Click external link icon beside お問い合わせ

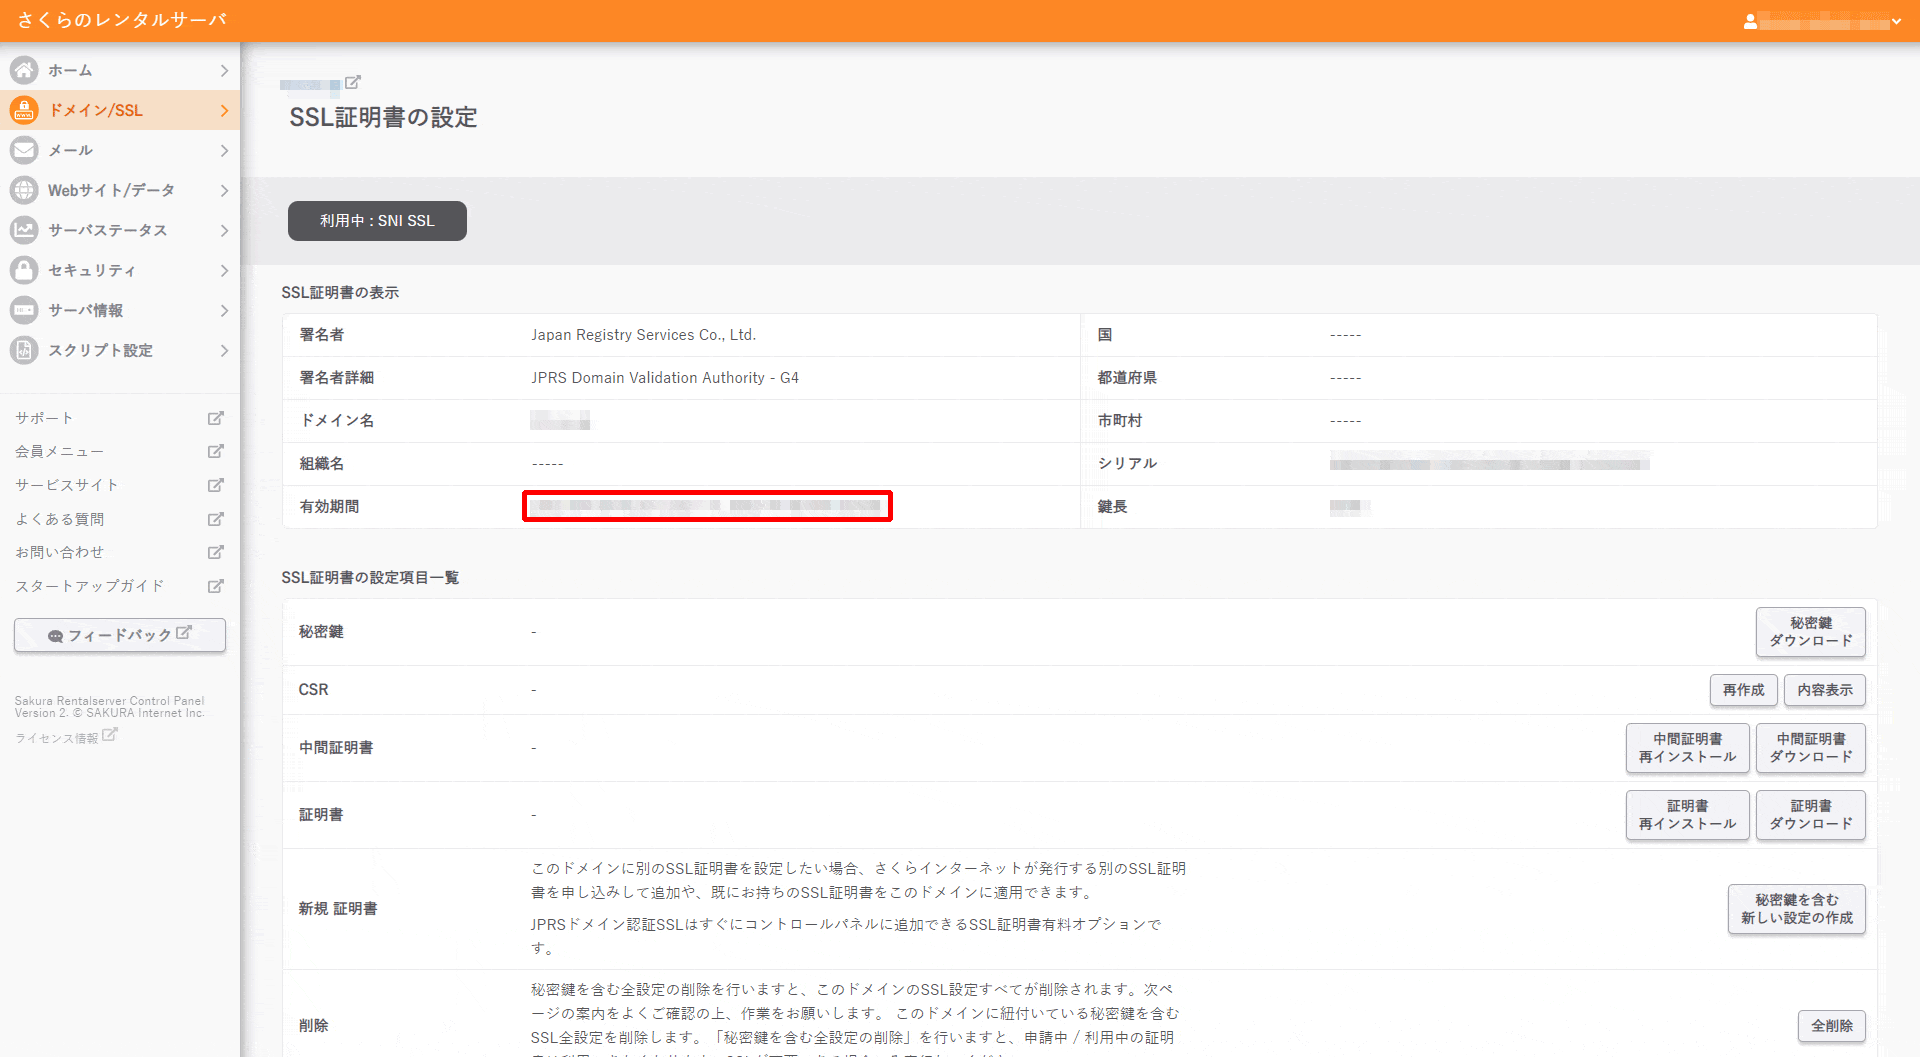[x=215, y=552]
